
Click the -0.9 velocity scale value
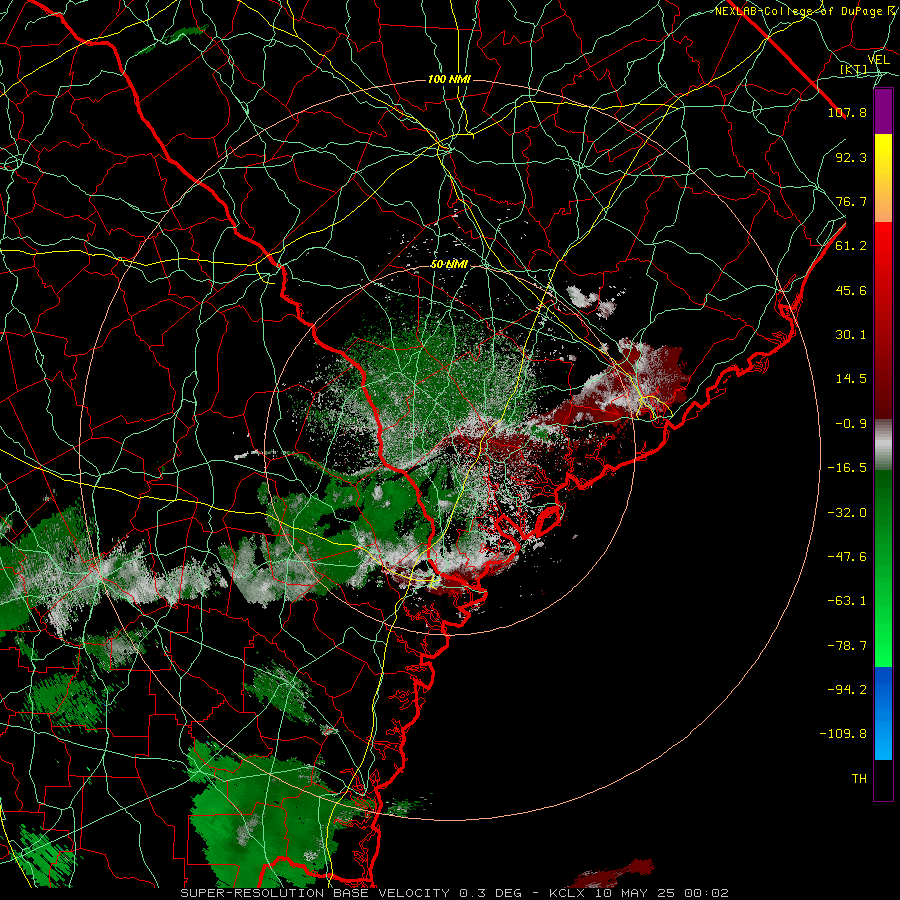pos(851,424)
